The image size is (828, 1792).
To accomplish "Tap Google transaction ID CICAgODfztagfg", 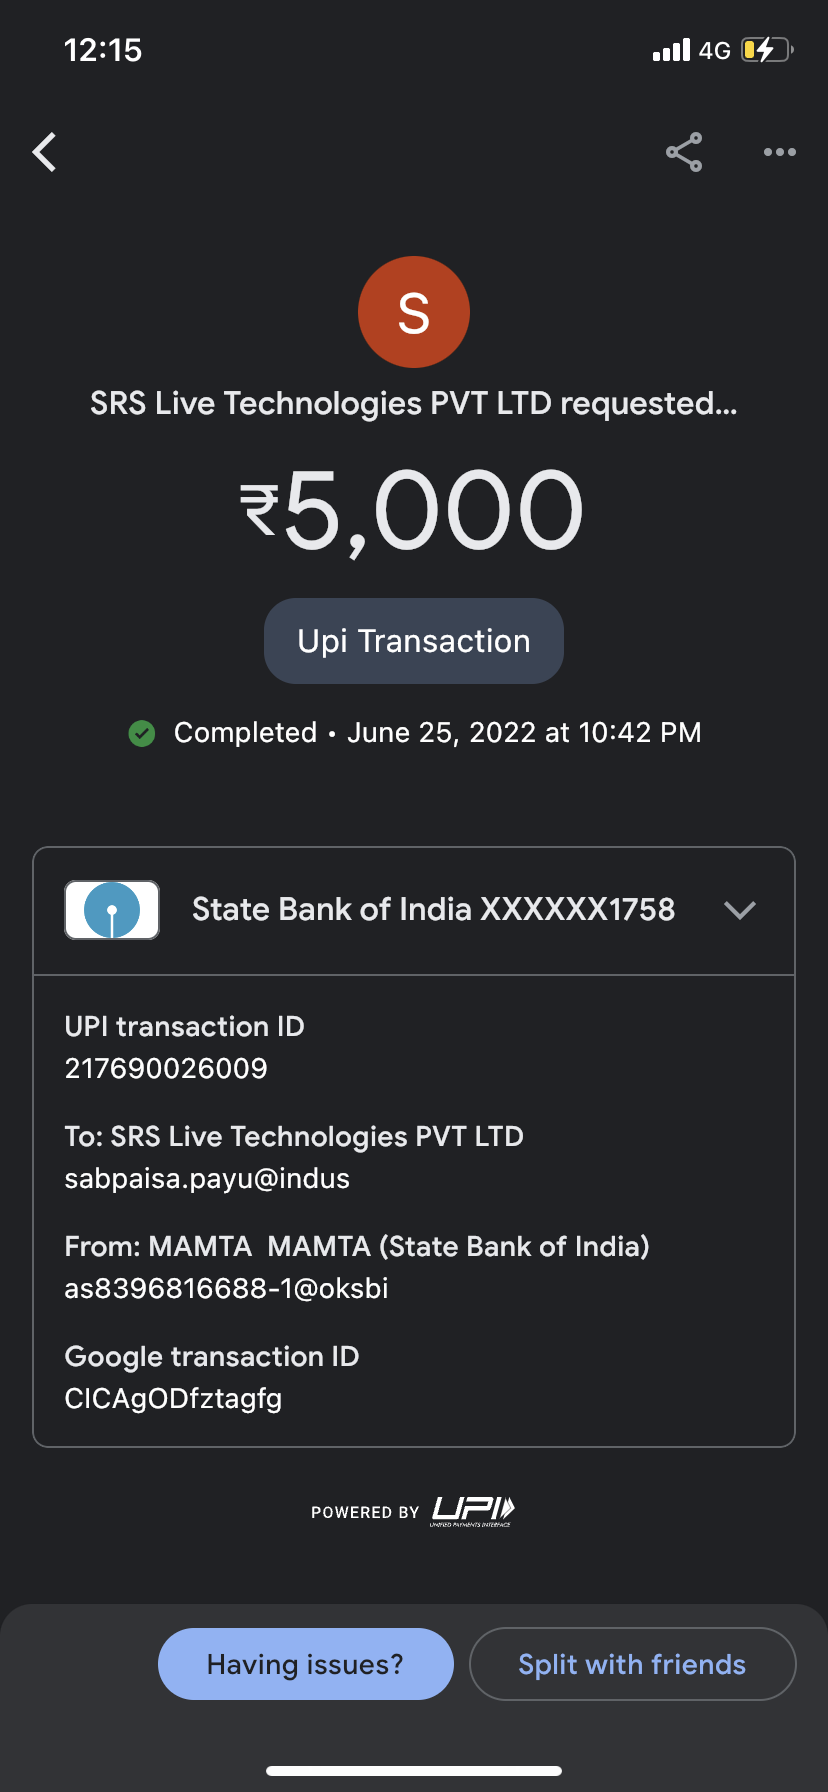I will [x=173, y=1399].
